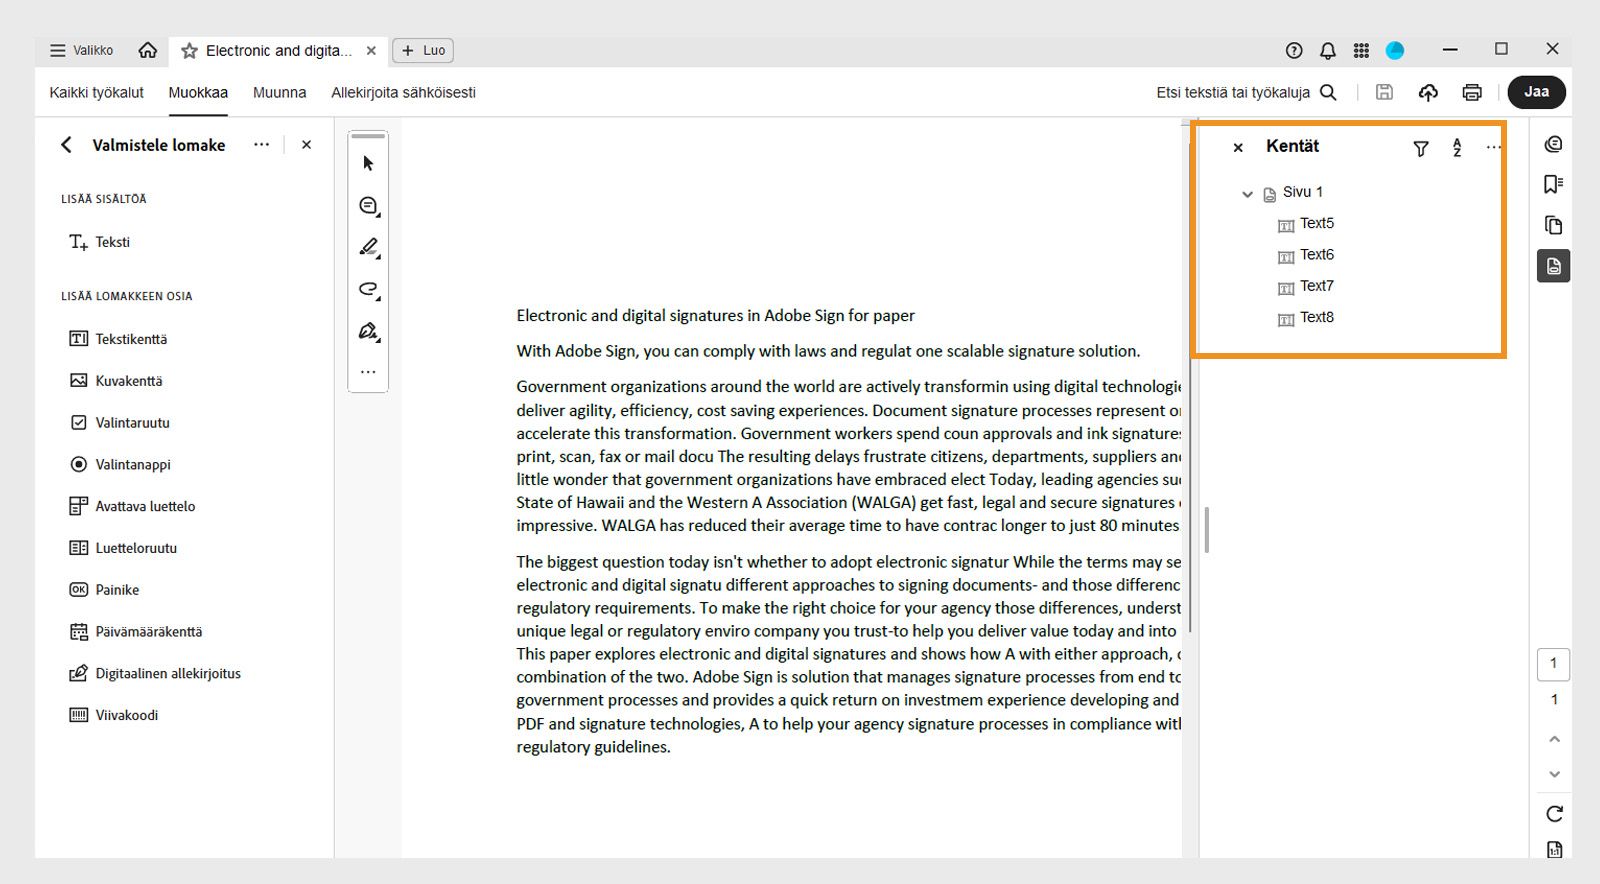Click the Luo create button
Screen dimensions: 1600x884
pos(424,50)
